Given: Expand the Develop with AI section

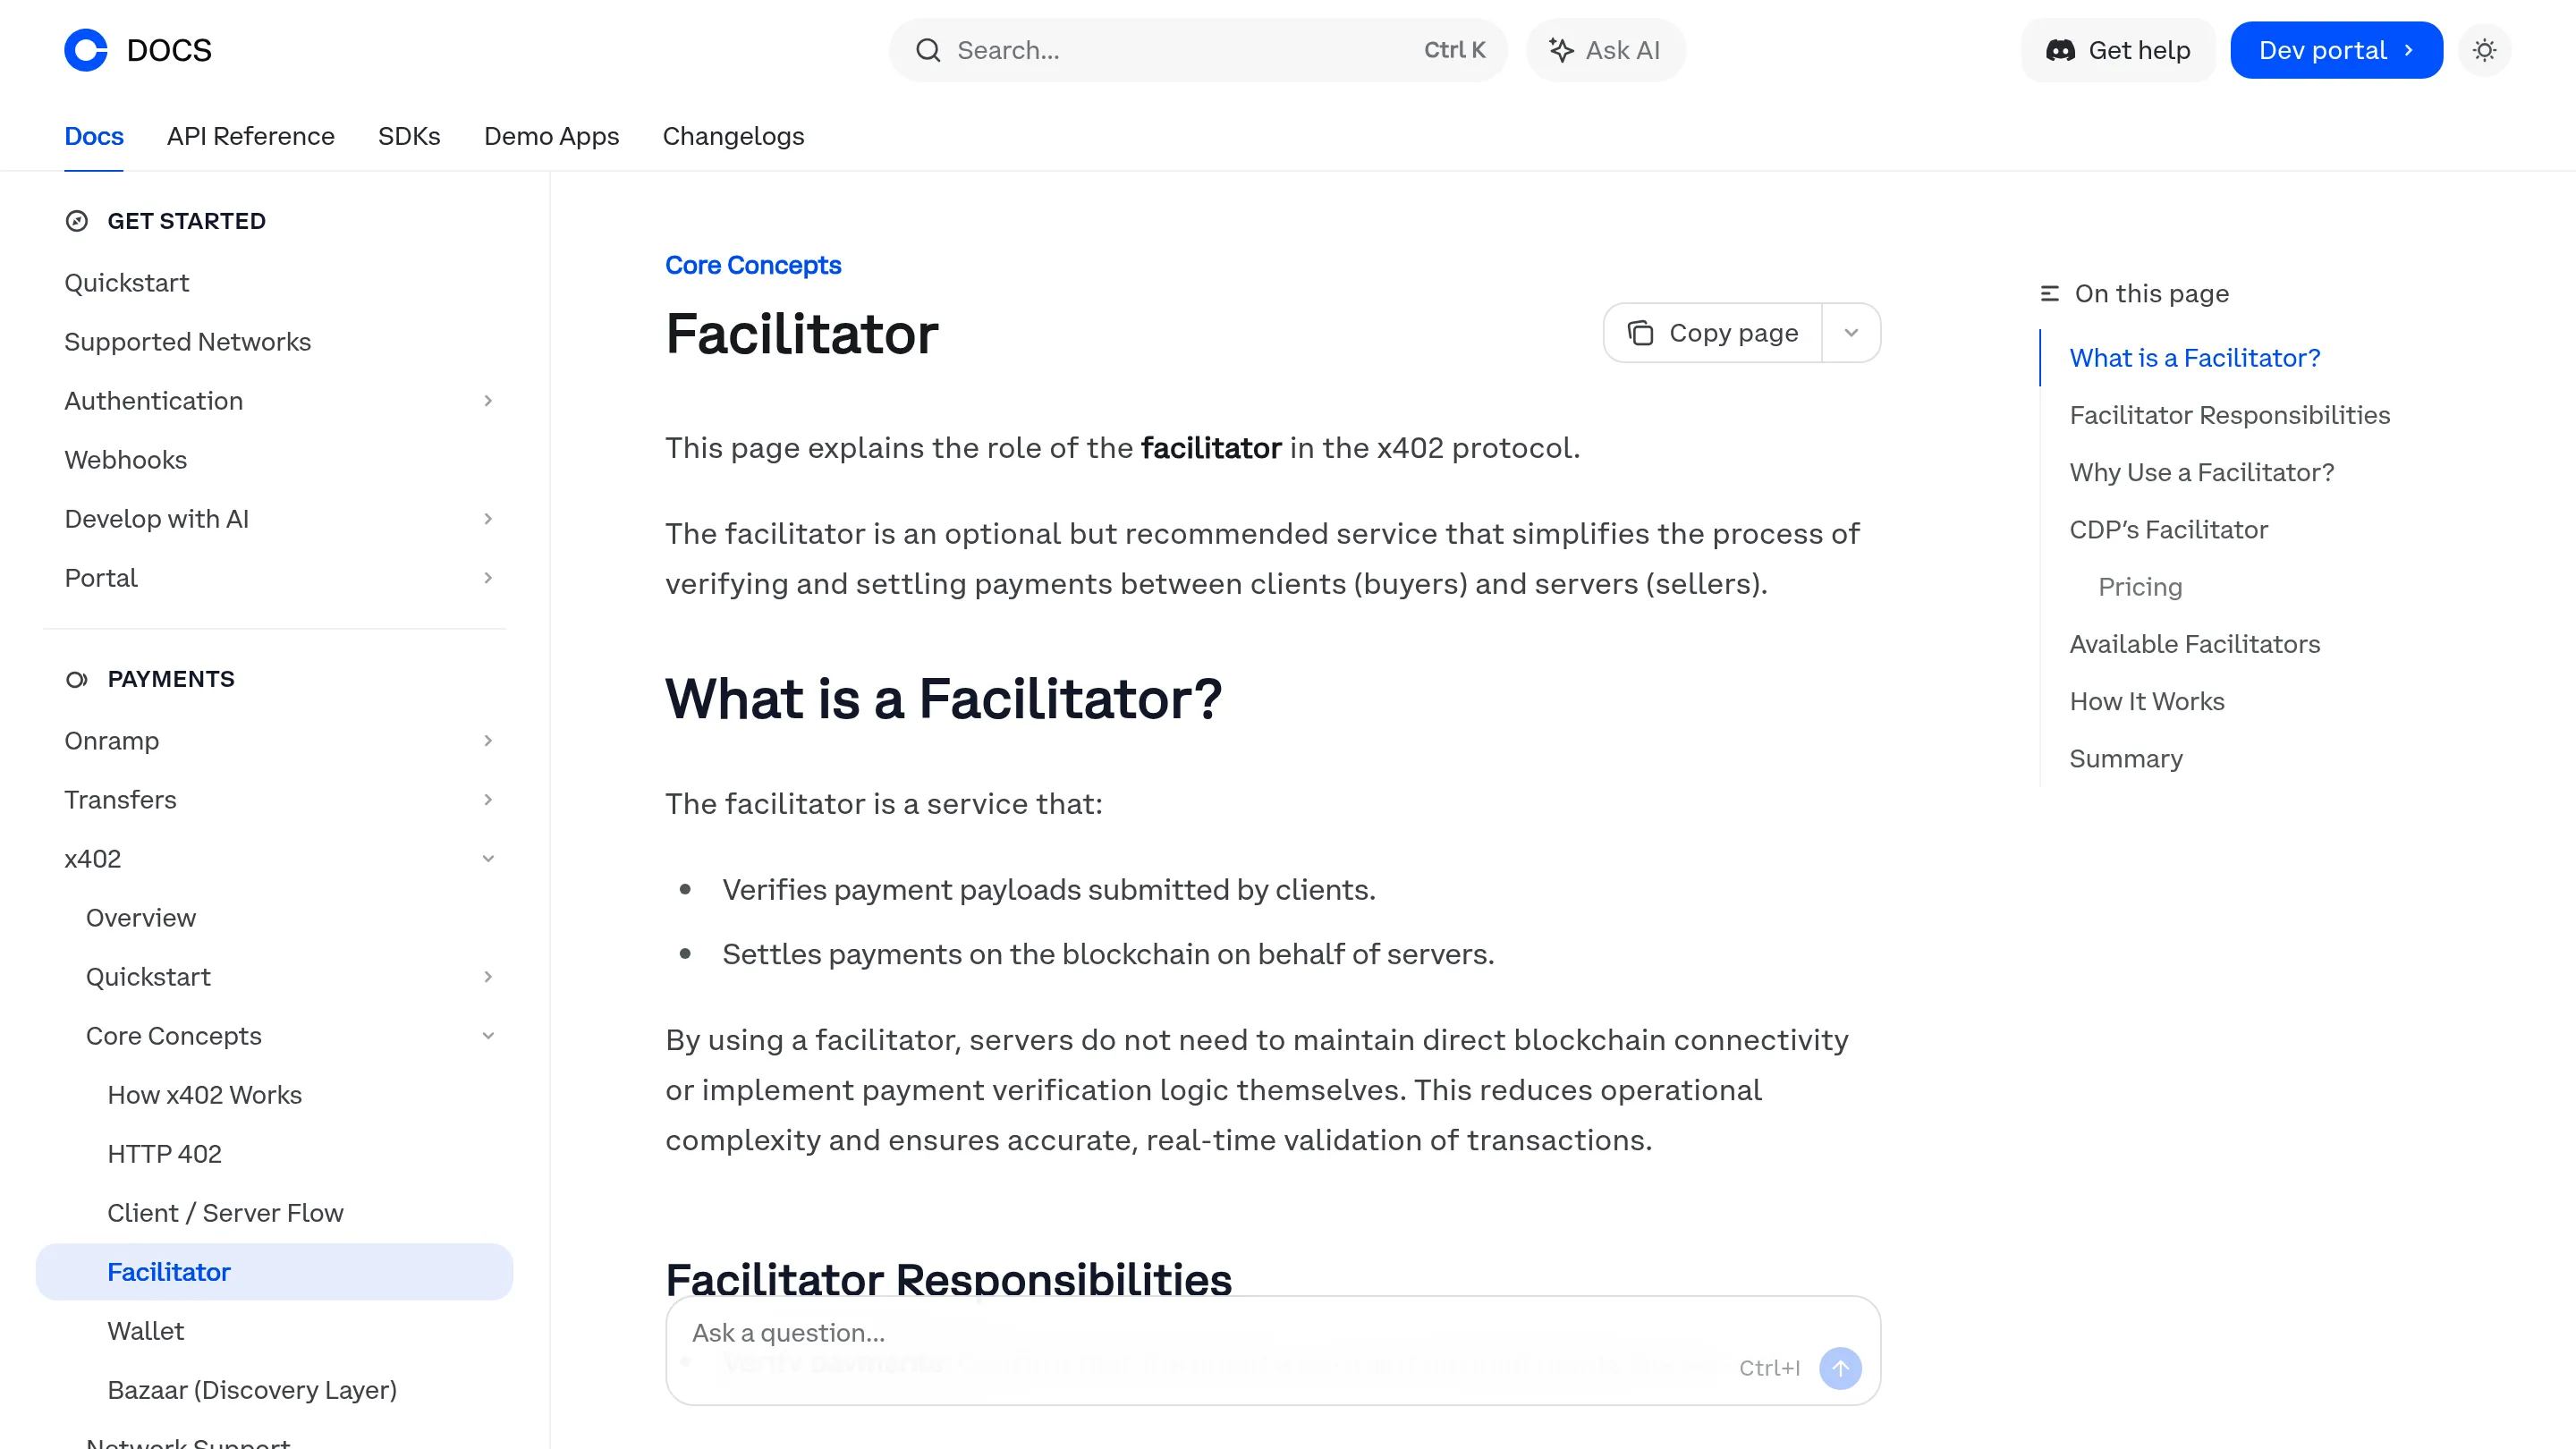Looking at the screenshot, I should (488, 518).
